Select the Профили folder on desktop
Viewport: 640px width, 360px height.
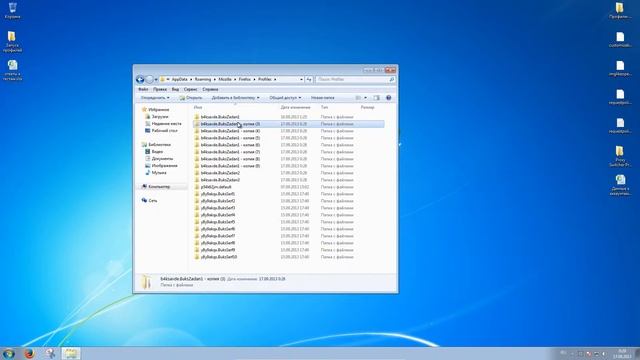point(620,11)
